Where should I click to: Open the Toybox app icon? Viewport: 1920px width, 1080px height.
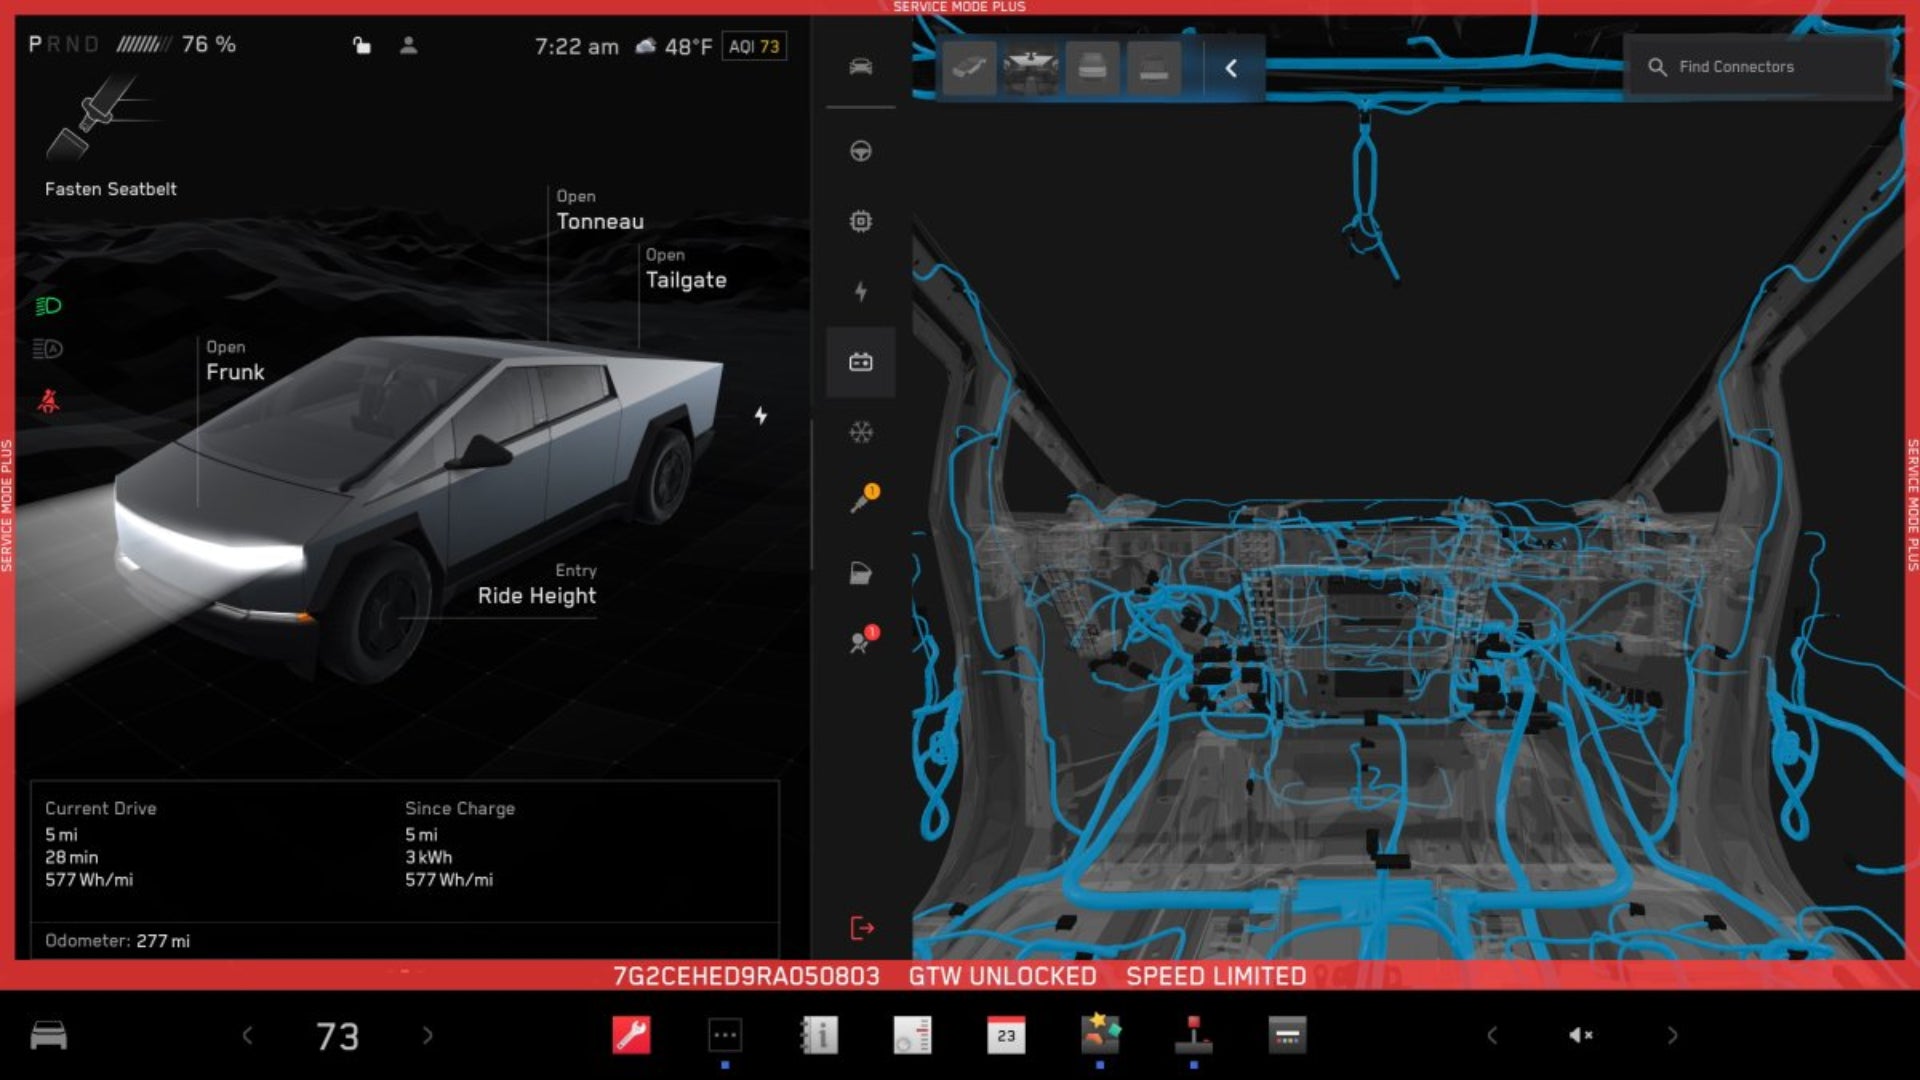pyautogui.click(x=1099, y=1035)
